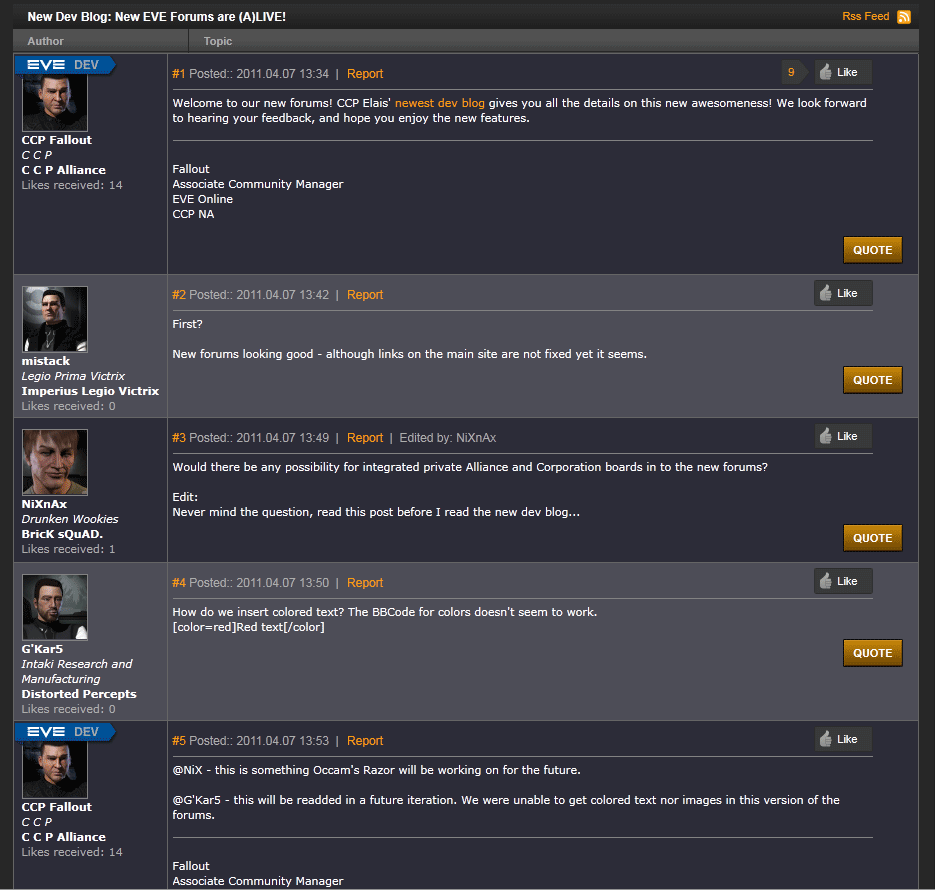Click the EVE DEV badge on post #1
935x890 pixels.
(64, 65)
